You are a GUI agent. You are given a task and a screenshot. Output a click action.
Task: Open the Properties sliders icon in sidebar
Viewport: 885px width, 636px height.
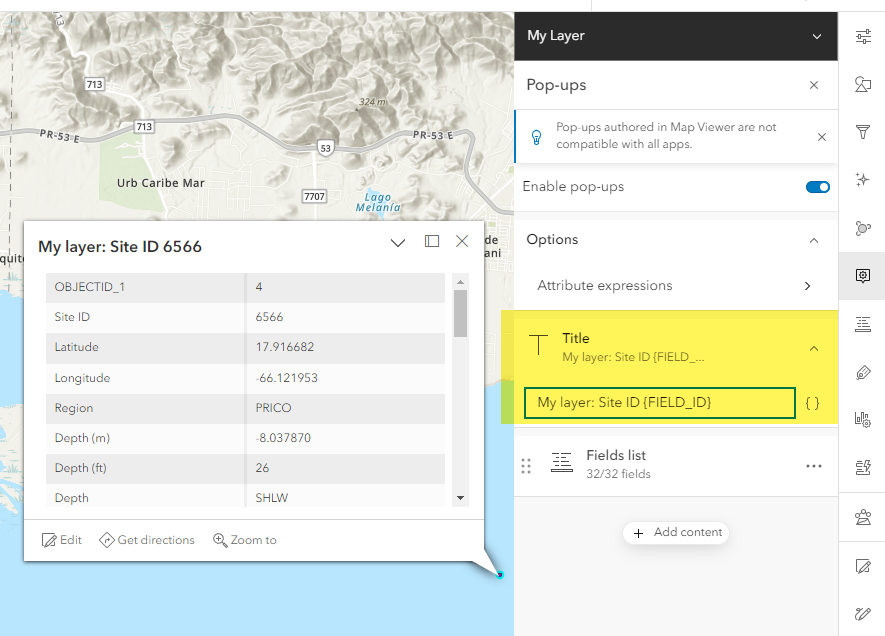tap(862, 37)
